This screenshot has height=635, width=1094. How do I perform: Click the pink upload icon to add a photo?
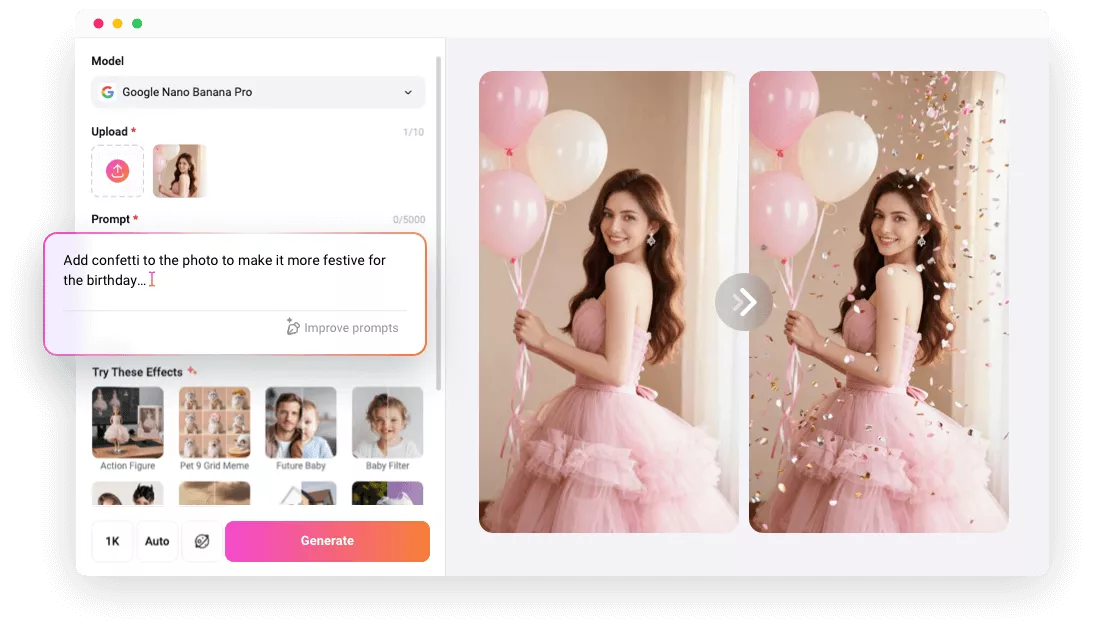[117, 170]
